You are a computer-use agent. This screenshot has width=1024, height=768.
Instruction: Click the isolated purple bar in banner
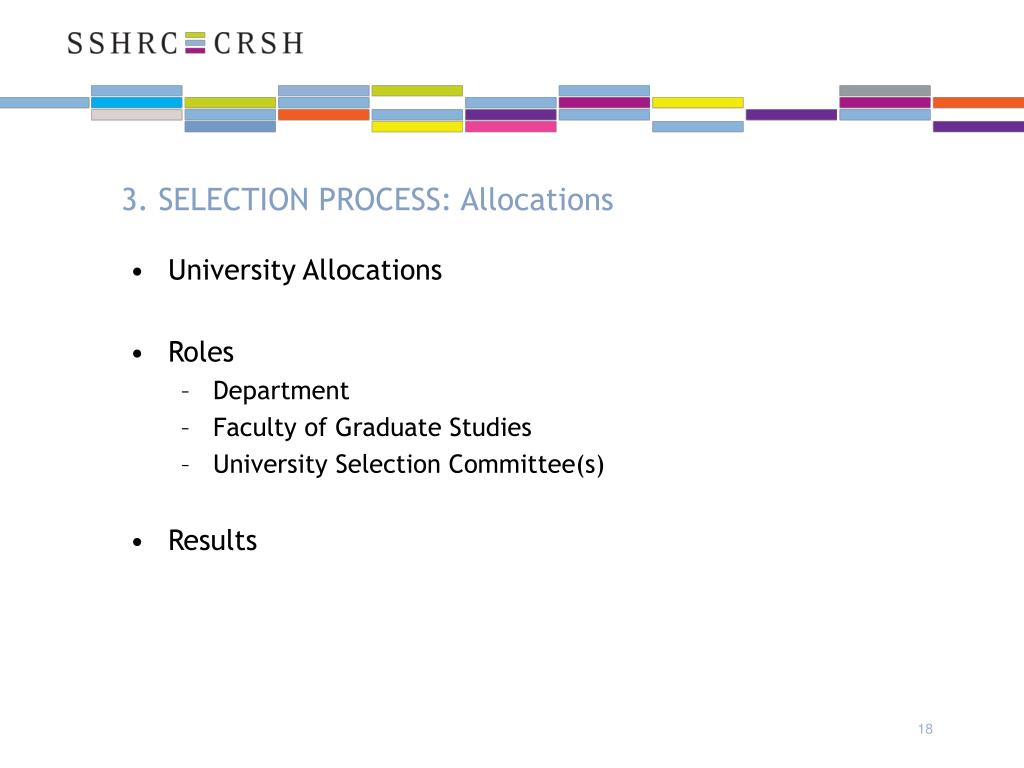pos(792,115)
